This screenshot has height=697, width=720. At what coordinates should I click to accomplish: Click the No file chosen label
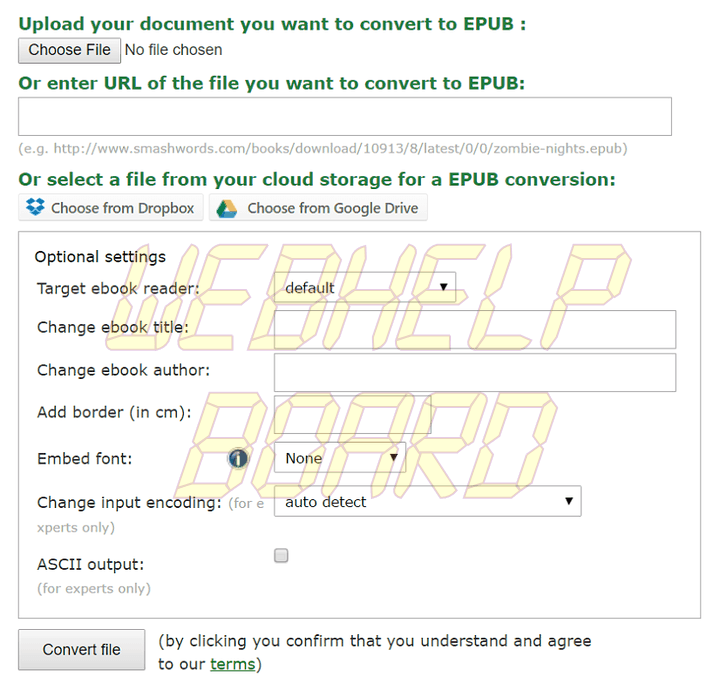click(174, 50)
